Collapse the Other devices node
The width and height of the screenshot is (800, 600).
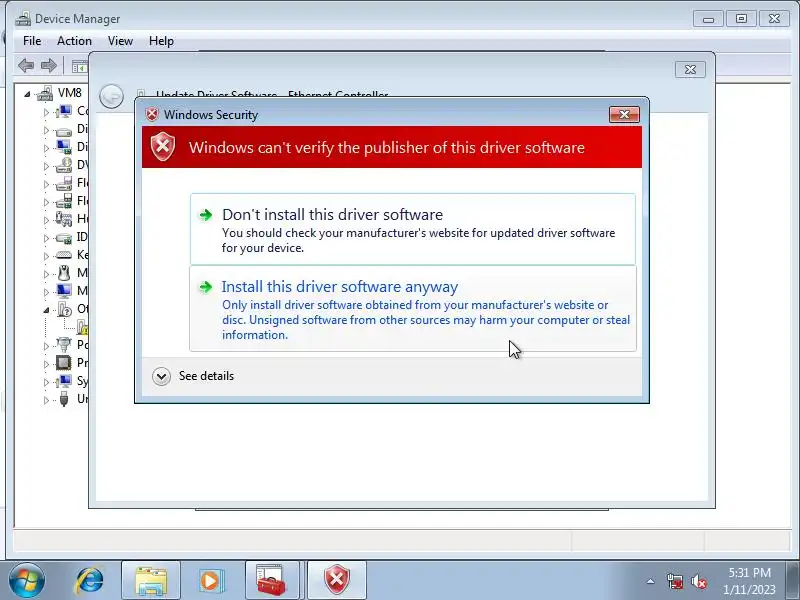[46, 310]
